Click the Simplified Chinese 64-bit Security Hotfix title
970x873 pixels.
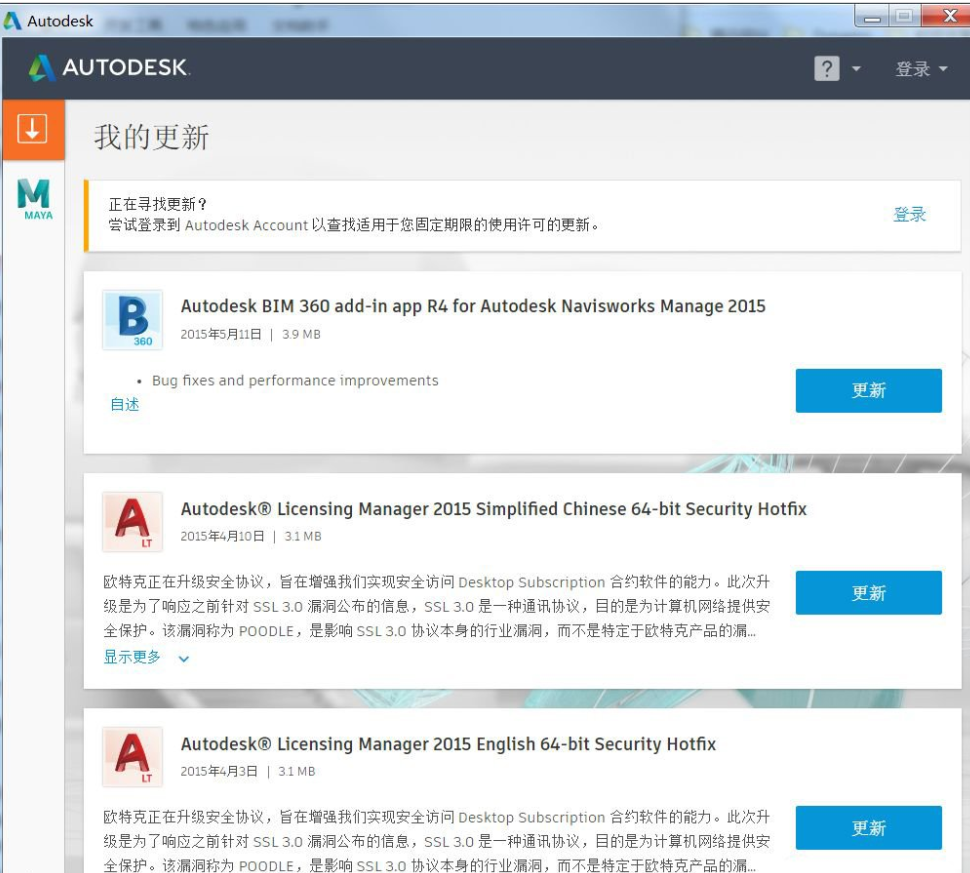[494, 509]
